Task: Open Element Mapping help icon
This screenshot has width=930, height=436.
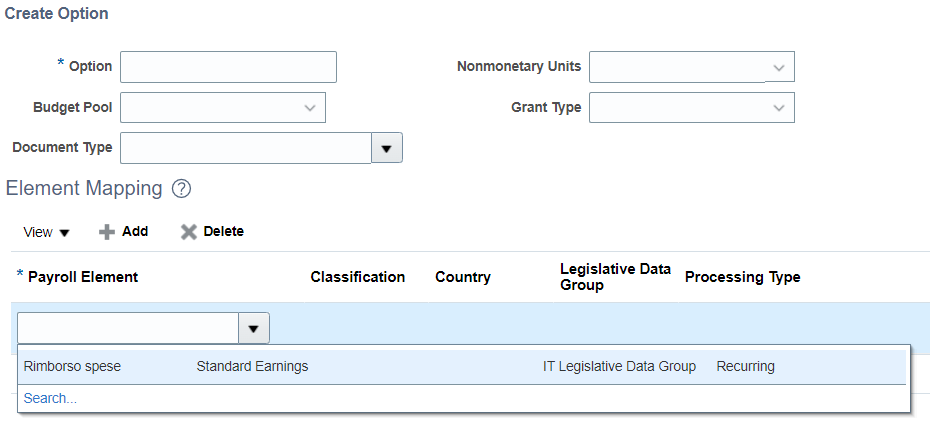Action: tap(181, 189)
